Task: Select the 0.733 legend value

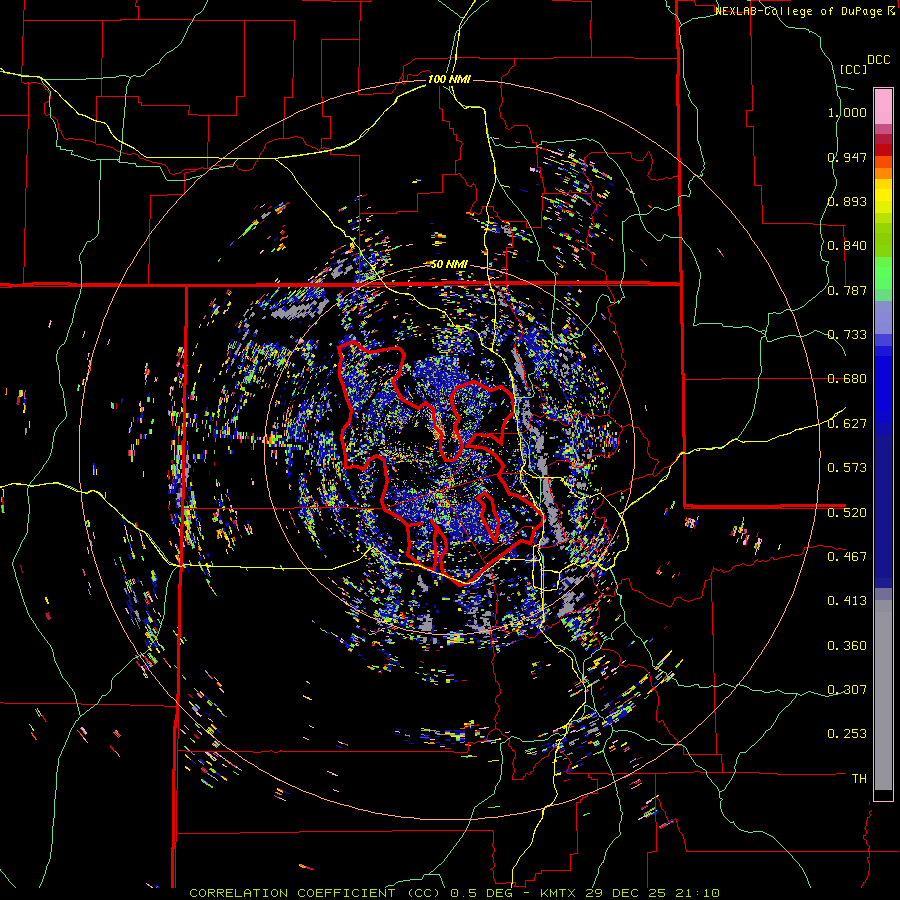Action: click(x=847, y=335)
